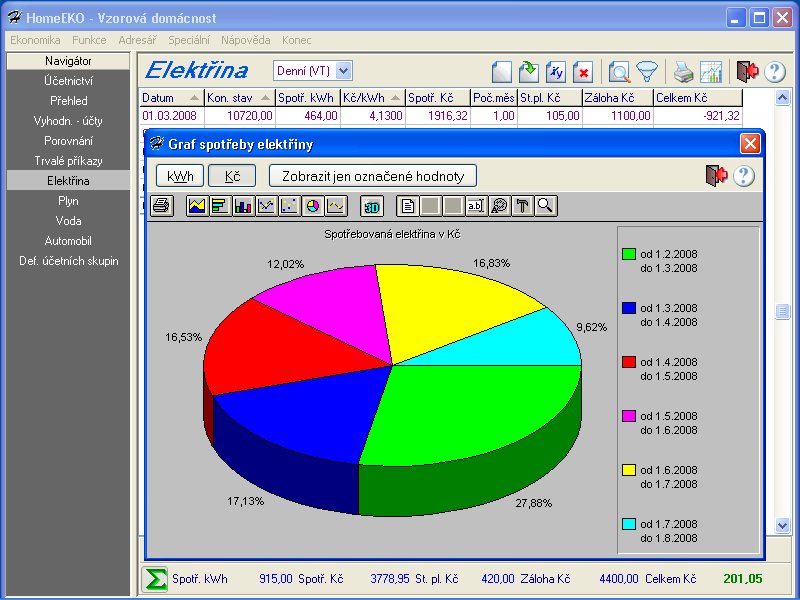This screenshot has width=800, height=600.
Task: Show chart values in Kč
Action: pos(232,176)
